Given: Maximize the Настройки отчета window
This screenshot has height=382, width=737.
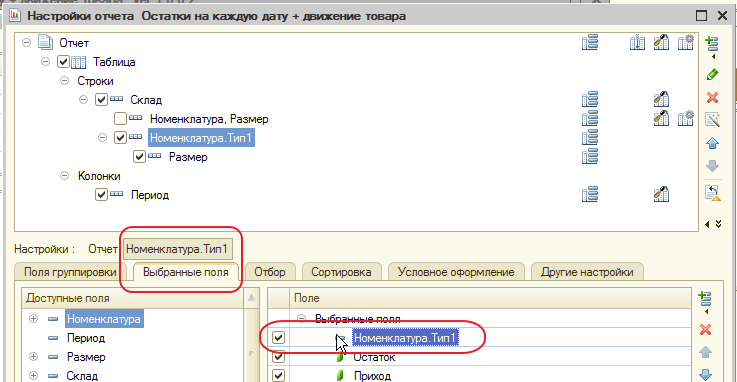Looking at the screenshot, I should tap(701, 16).
